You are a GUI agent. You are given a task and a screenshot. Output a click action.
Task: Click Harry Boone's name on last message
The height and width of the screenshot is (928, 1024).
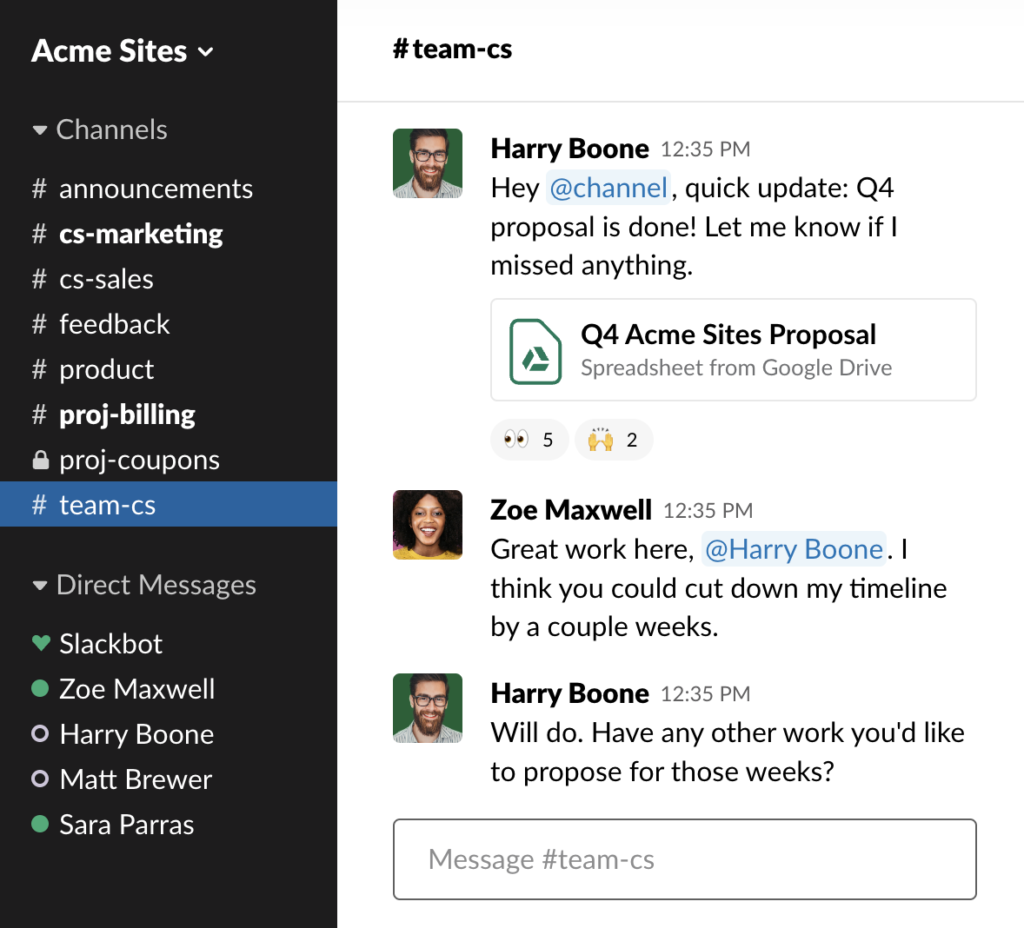[x=569, y=694]
